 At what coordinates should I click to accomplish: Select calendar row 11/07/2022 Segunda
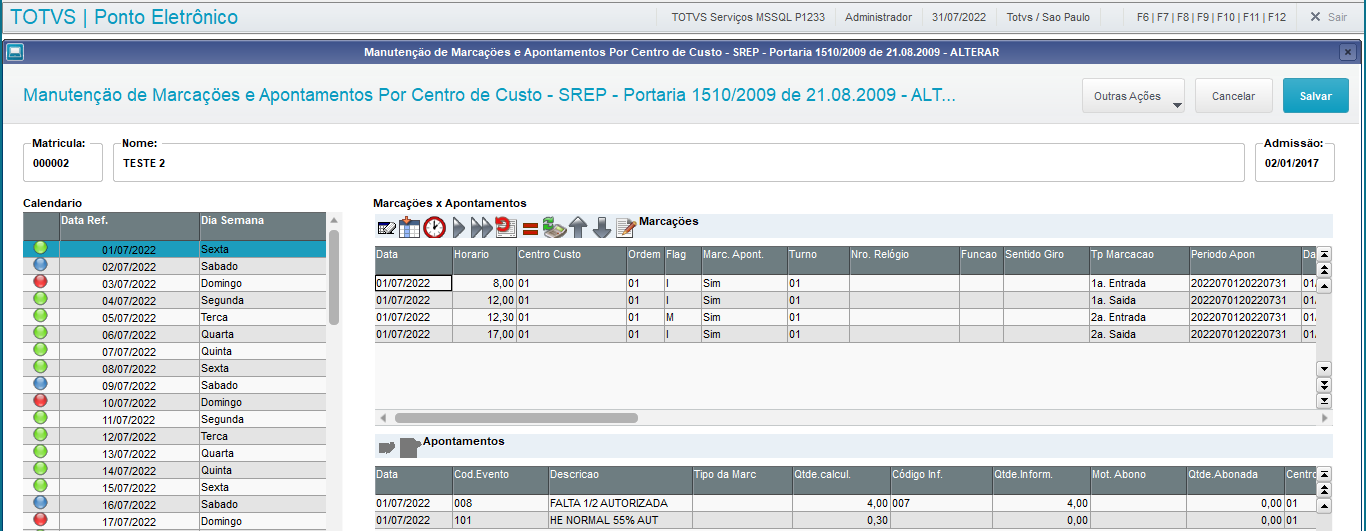click(174, 419)
